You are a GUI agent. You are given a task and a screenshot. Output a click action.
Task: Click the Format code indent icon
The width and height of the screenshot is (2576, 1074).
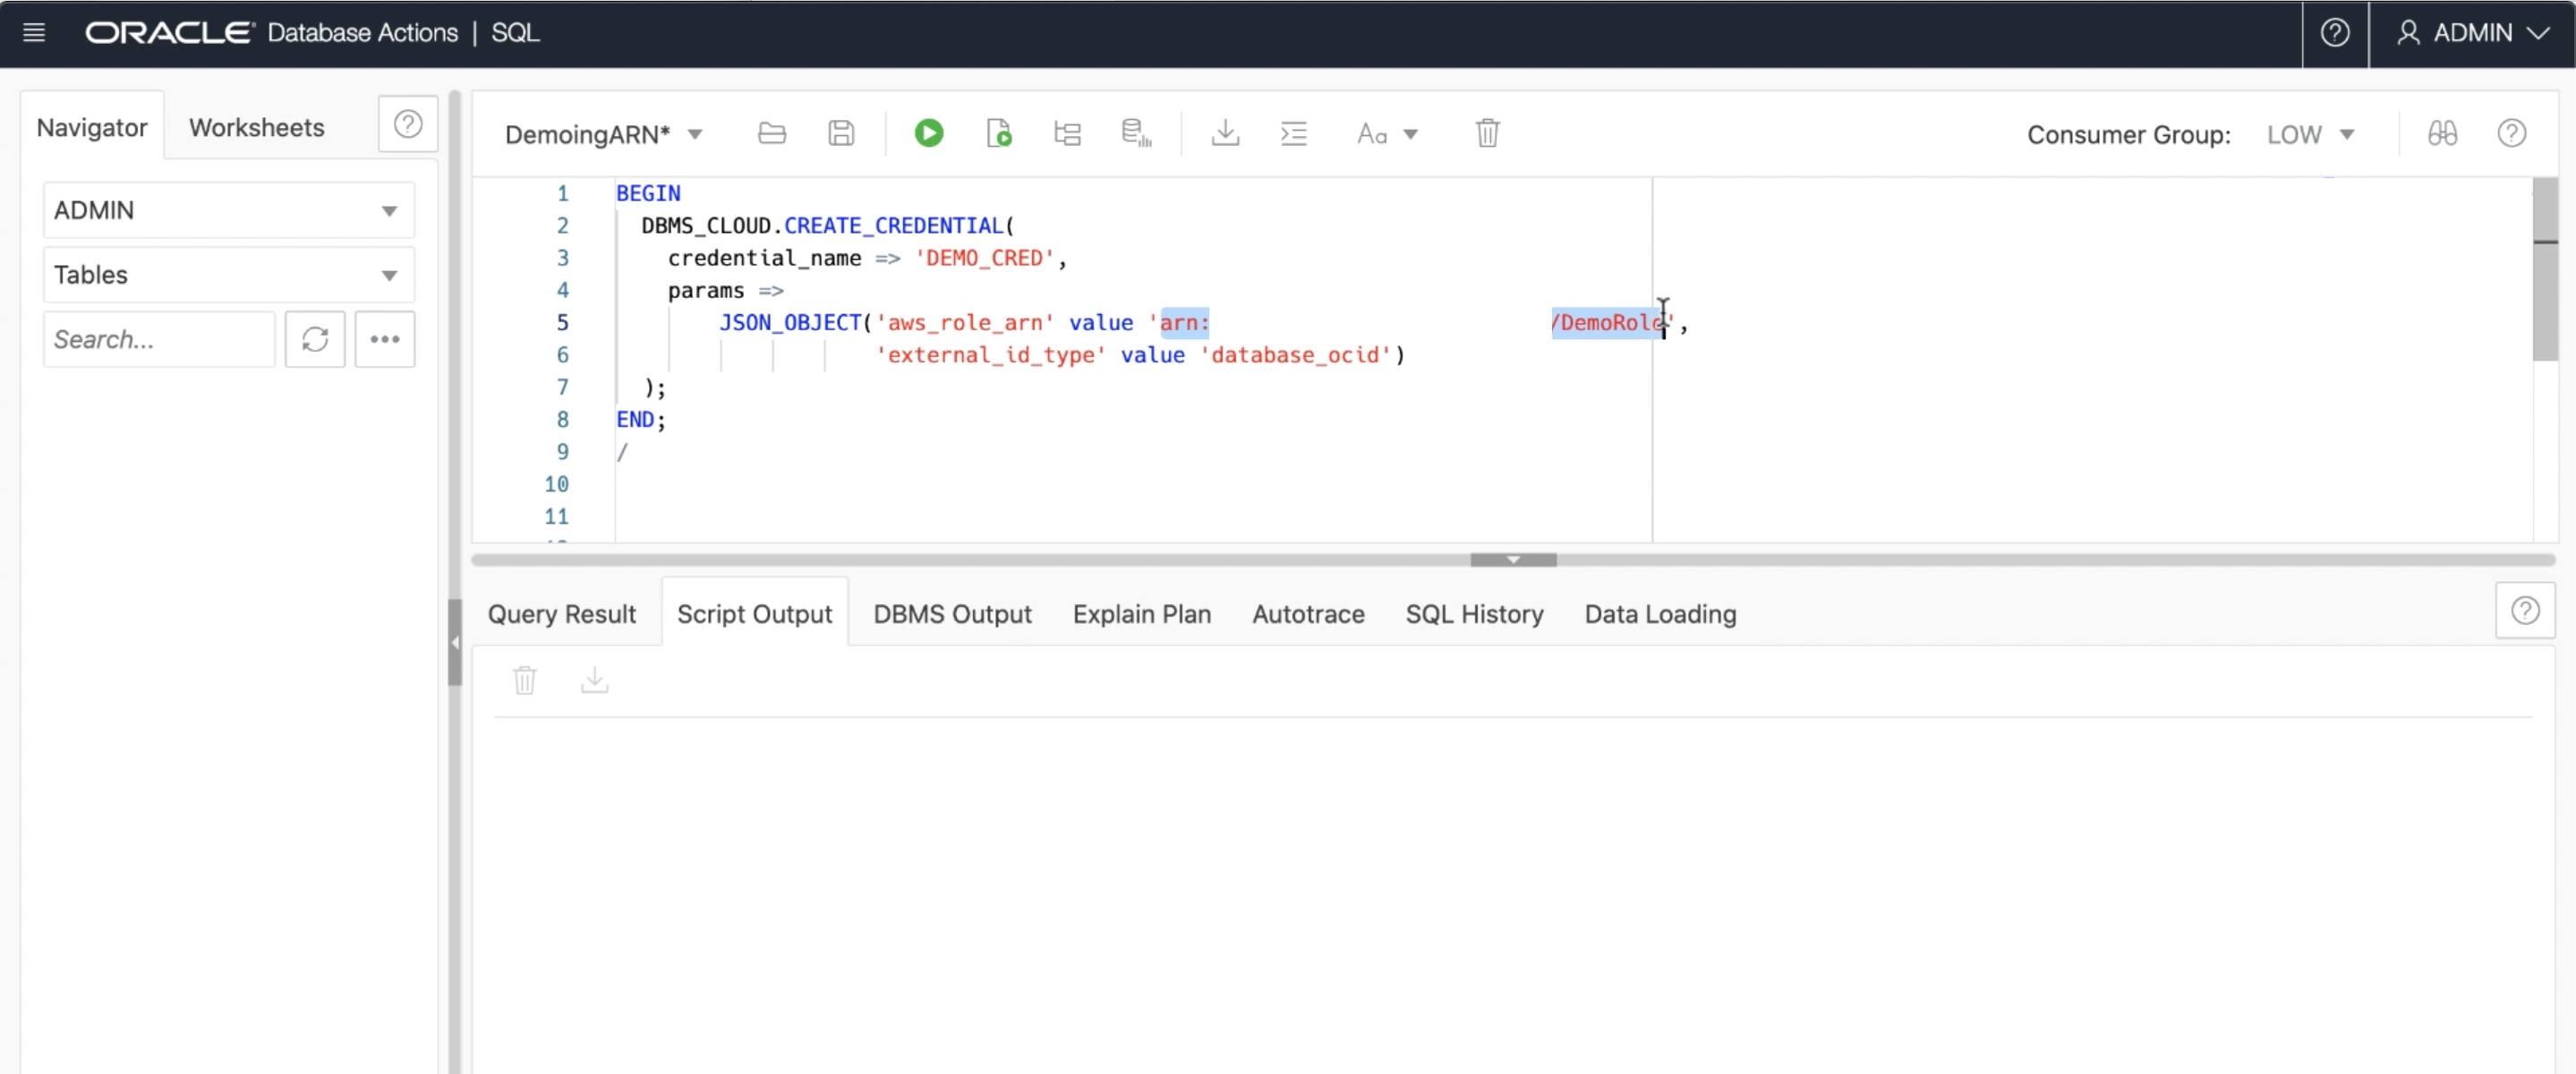click(x=1293, y=133)
